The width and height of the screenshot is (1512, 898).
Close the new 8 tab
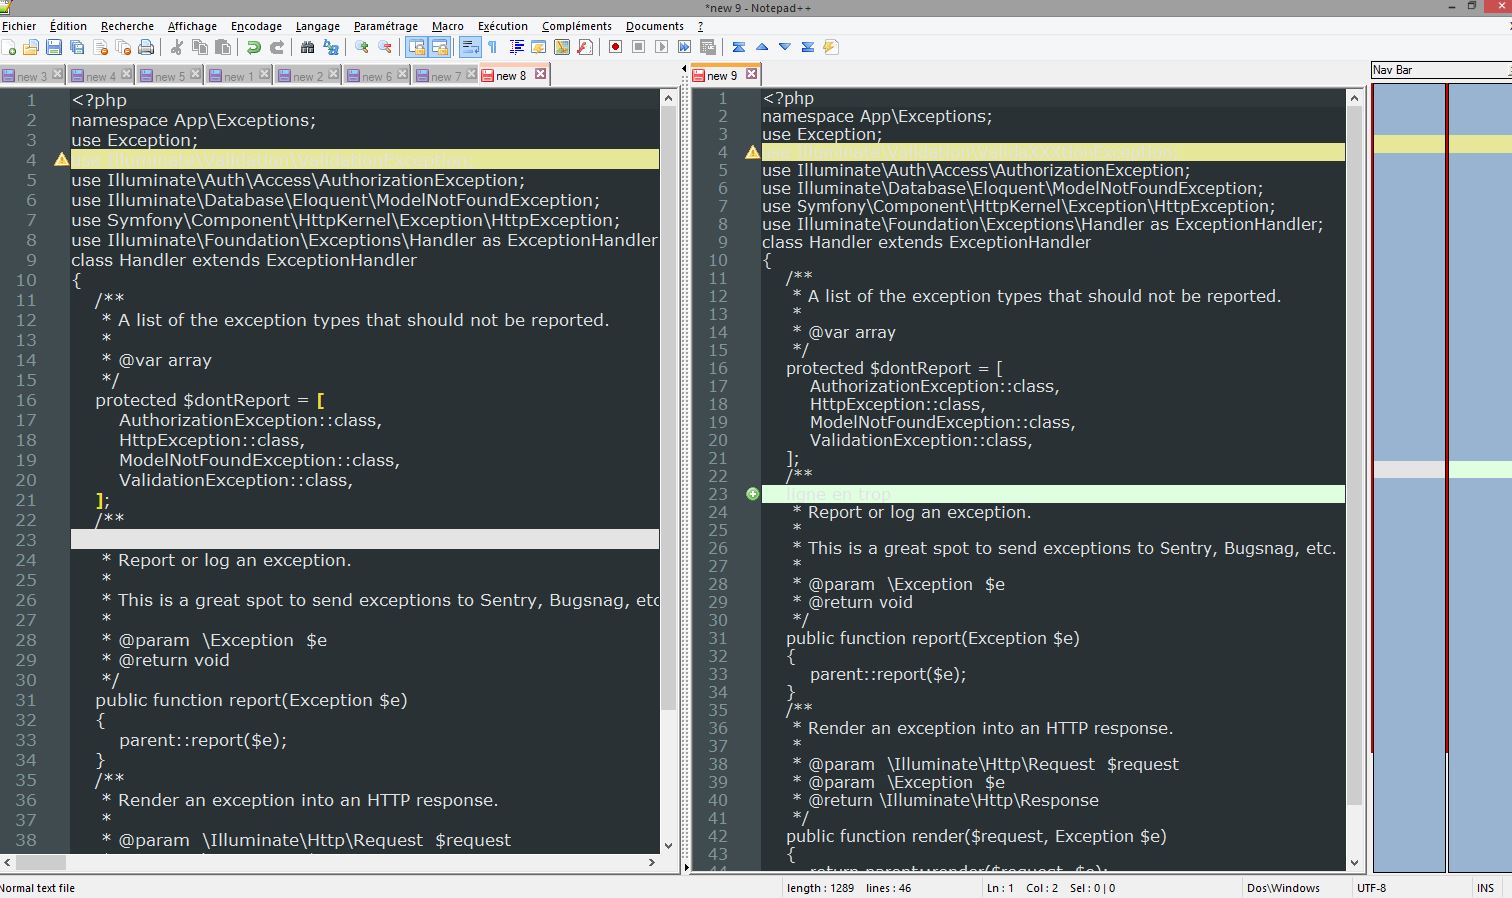coord(540,74)
